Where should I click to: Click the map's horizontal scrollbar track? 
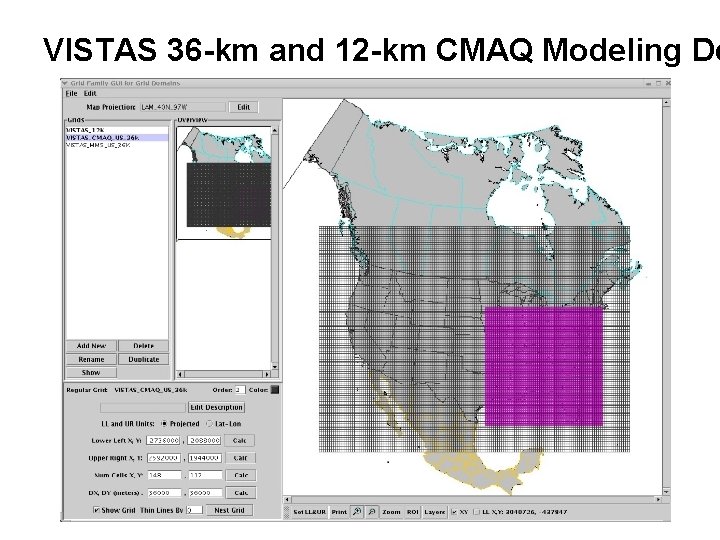(x=472, y=499)
